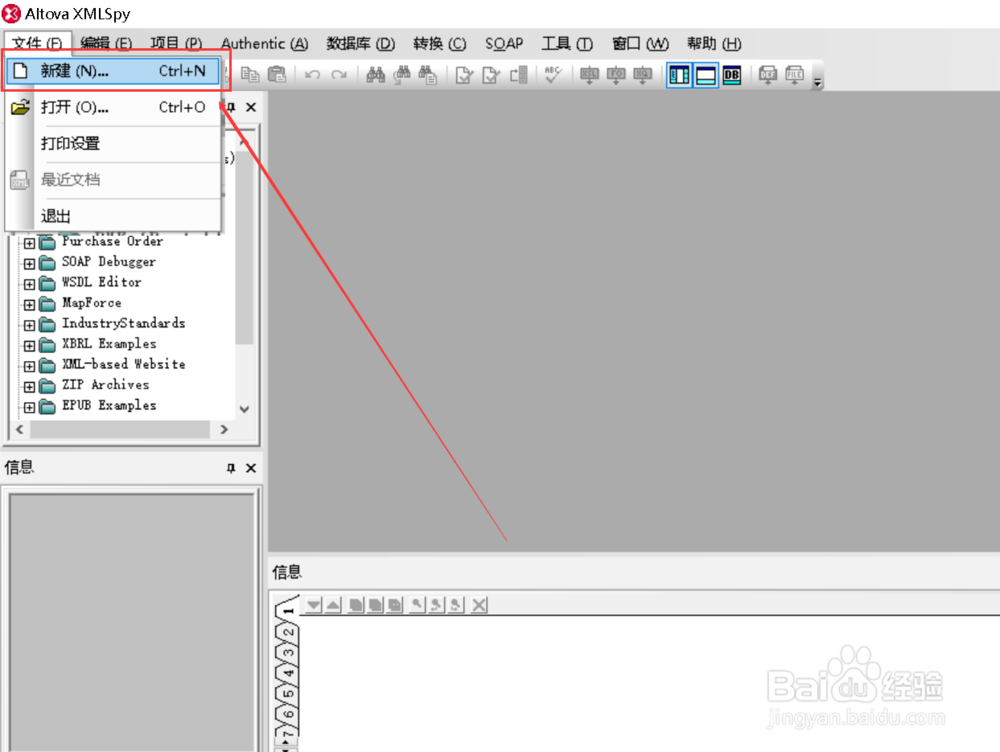Click the Redo arrow icon
This screenshot has width=1000, height=752.
(x=339, y=75)
